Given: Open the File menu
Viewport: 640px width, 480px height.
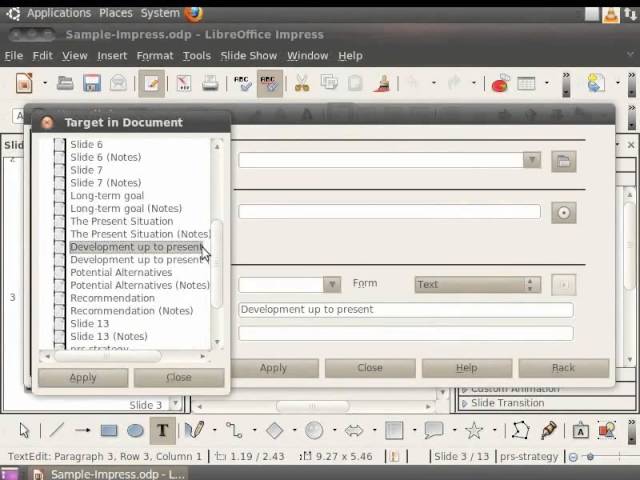Looking at the screenshot, I should click(13, 56).
